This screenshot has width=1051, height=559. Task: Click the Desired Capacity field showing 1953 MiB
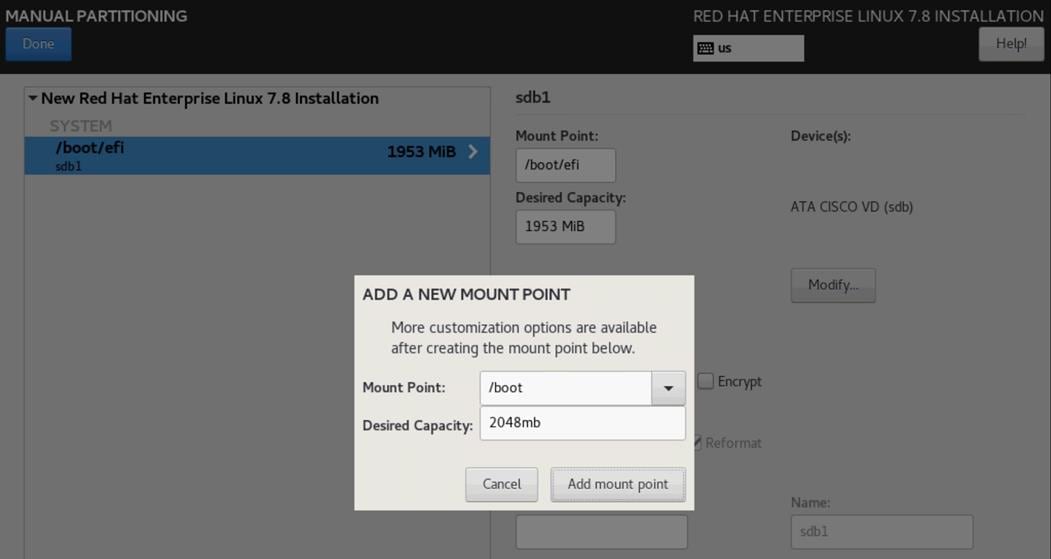[565, 227]
